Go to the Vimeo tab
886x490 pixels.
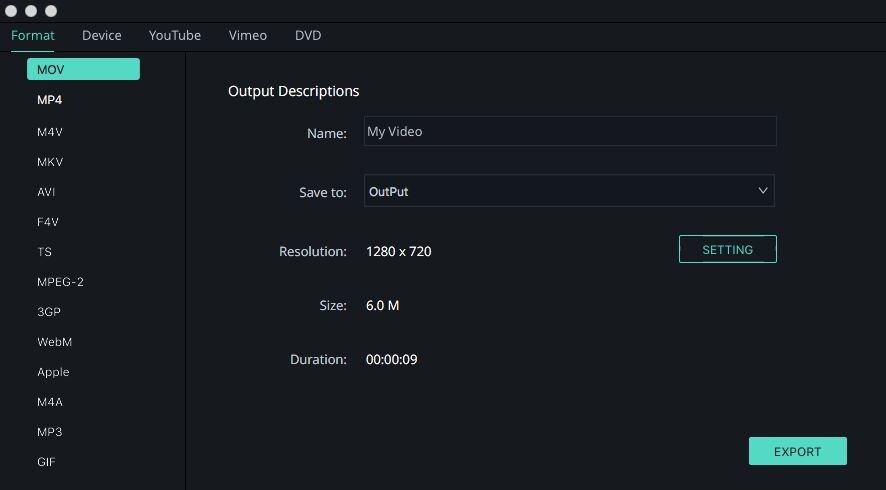pyautogui.click(x=247, y=35)
